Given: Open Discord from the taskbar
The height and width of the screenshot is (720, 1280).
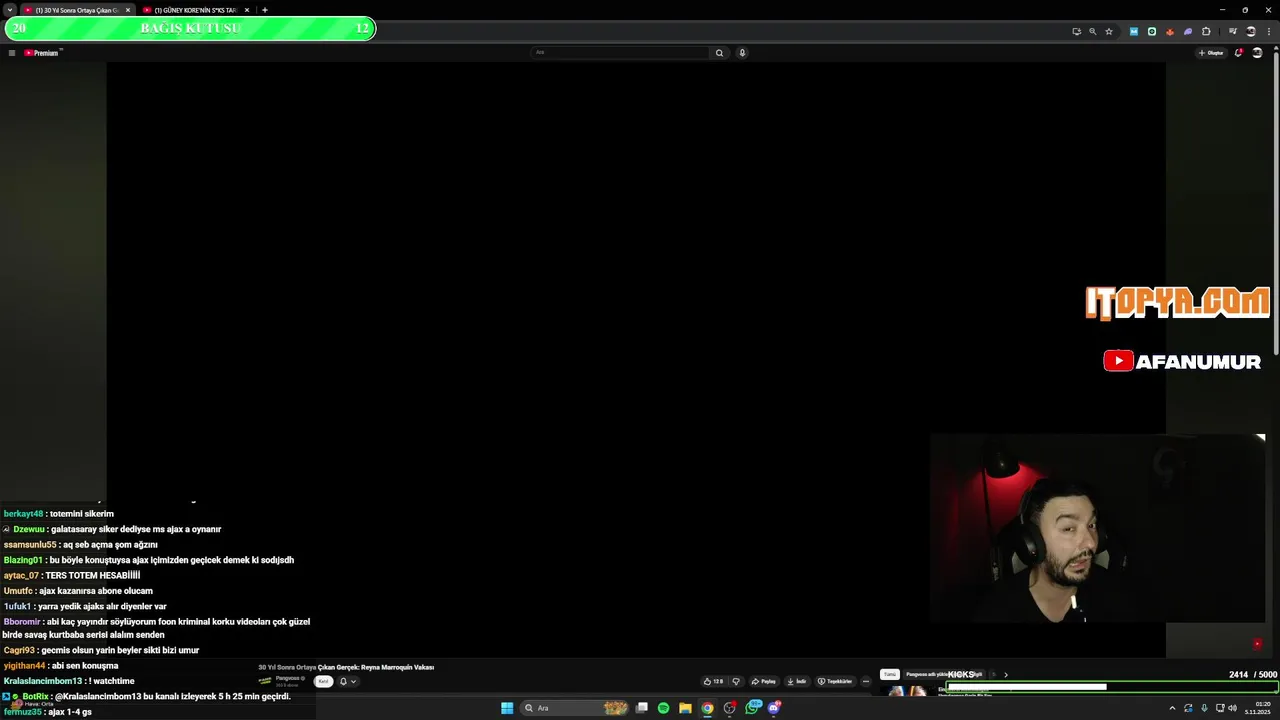Looking at the screenshot, I should (x=774, y=708).
